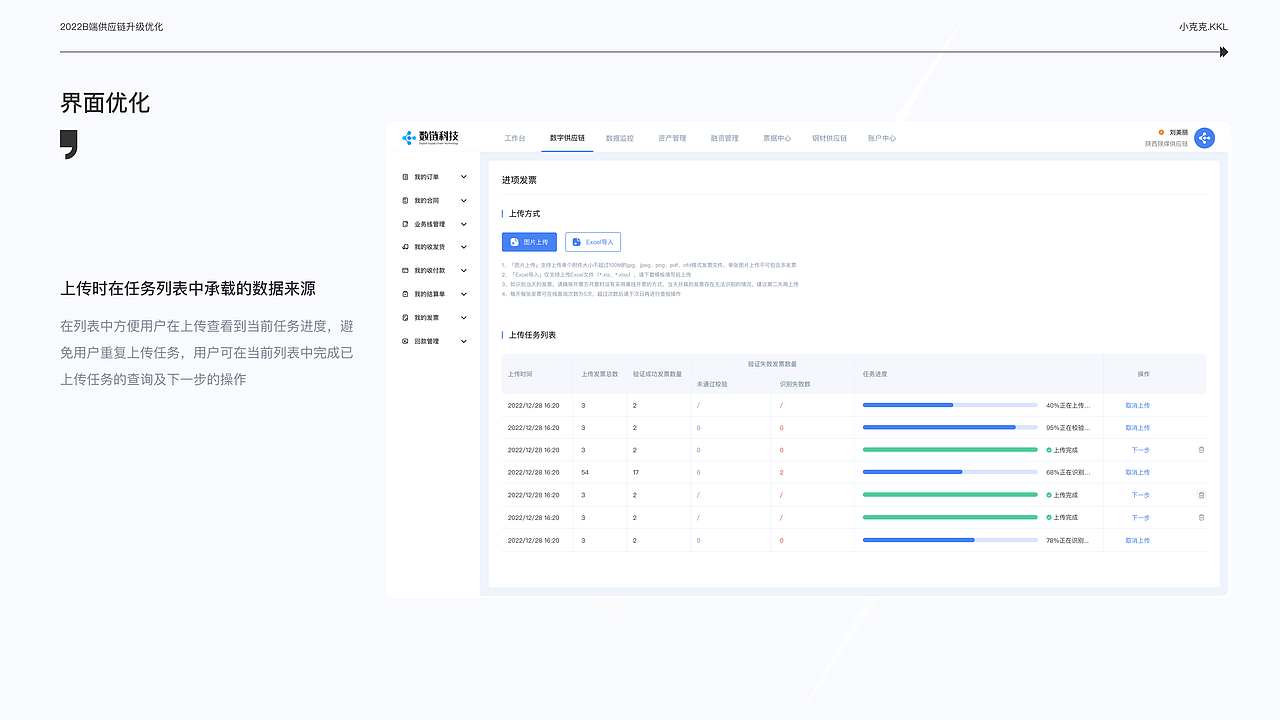Expand the 我的订单 chevron

pos(464,177)
